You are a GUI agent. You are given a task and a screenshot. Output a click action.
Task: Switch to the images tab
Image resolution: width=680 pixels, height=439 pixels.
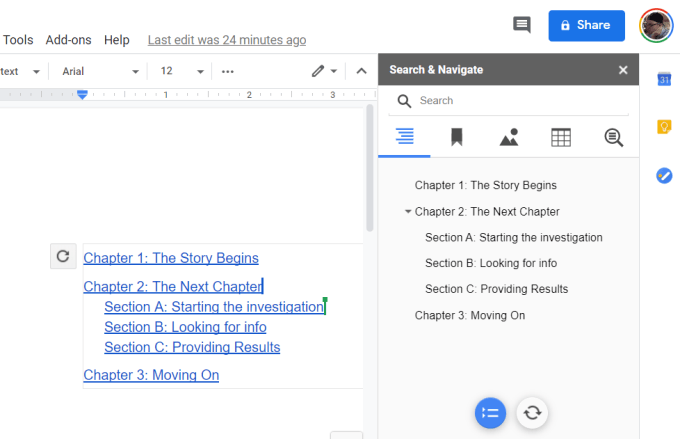[508, 138]
